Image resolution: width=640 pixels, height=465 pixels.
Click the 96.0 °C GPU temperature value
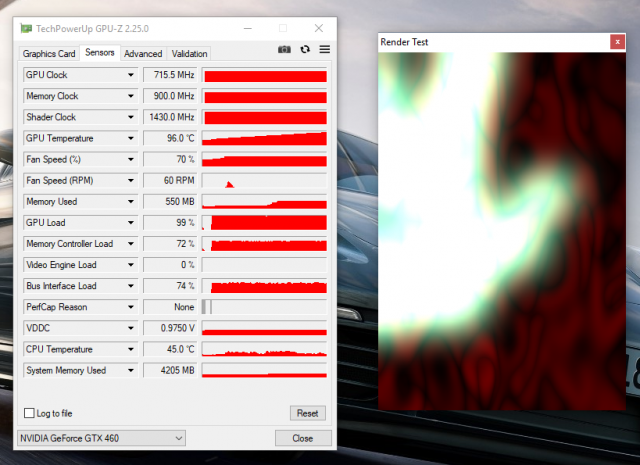(x=170, y=138)
